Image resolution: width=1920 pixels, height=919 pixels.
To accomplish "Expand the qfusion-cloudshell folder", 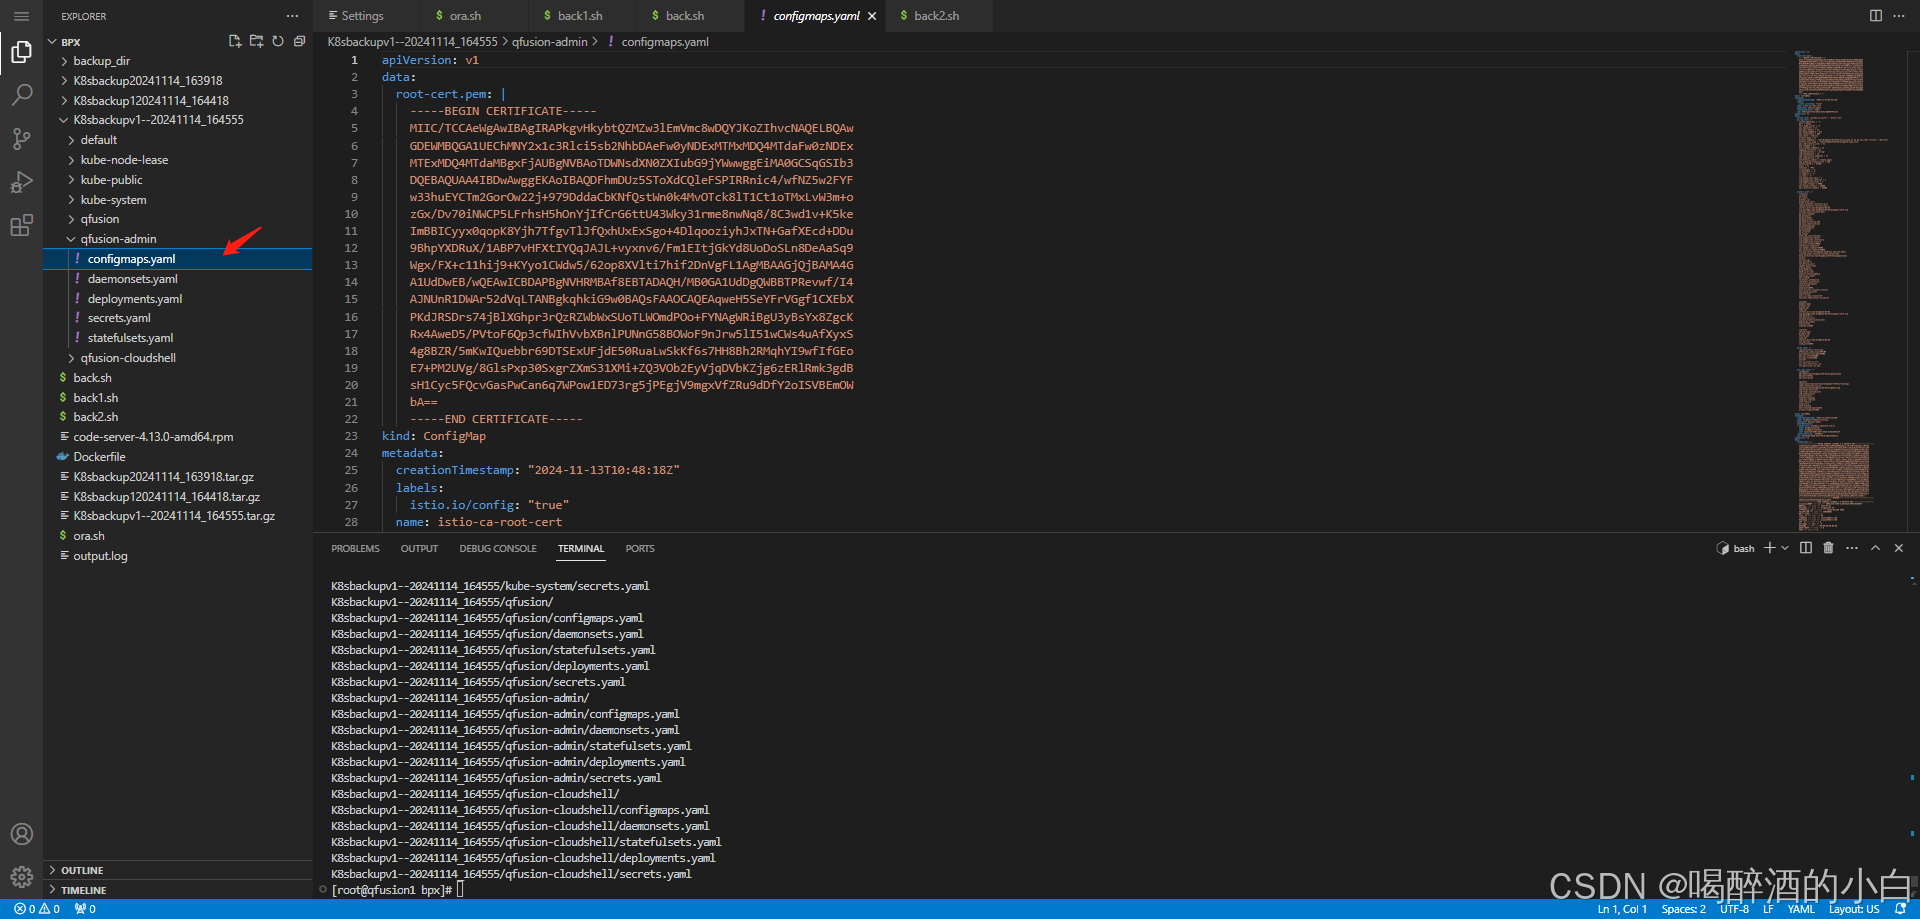I will click(x=128, y=358).
